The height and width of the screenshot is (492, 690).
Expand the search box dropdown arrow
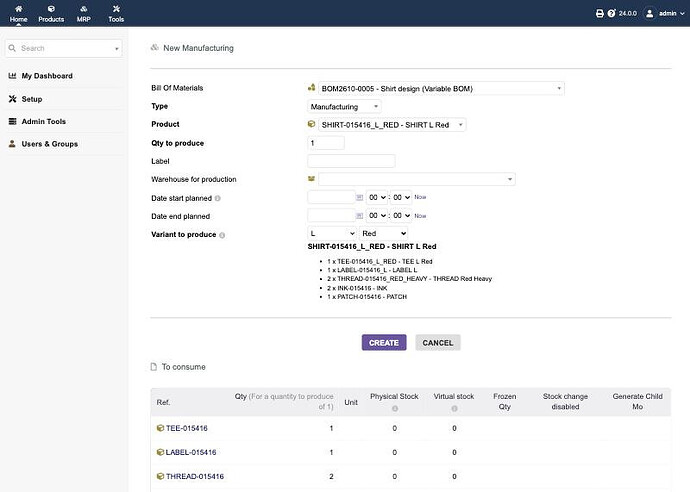[x=117, y=48]
